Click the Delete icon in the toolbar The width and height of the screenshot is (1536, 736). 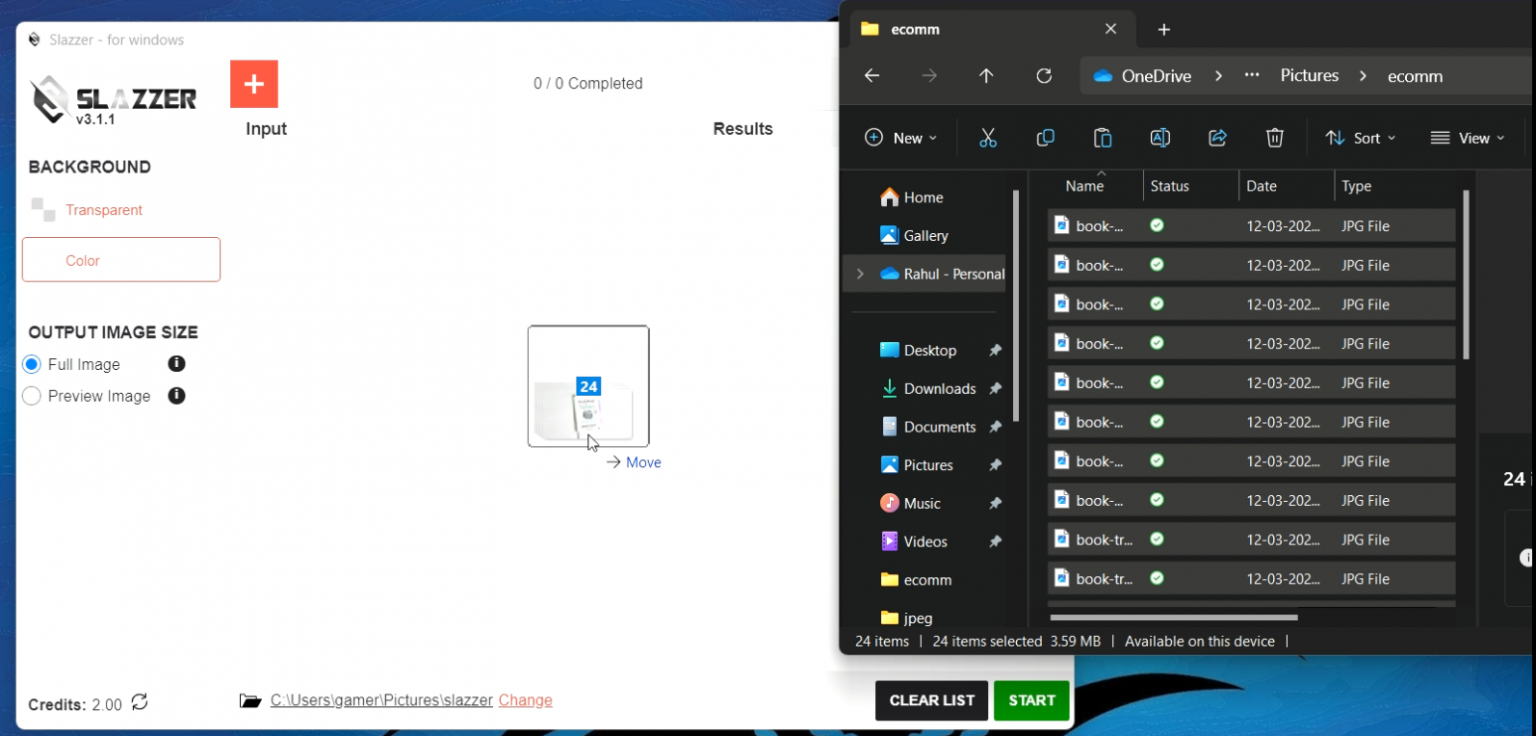coord(1274,137)
